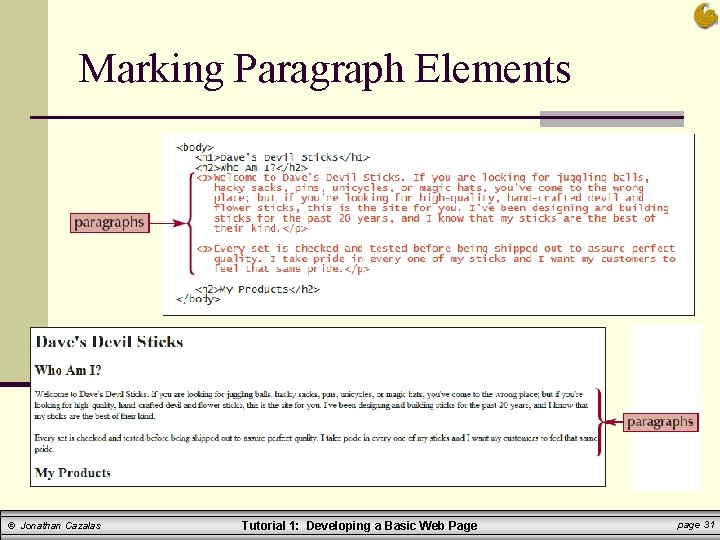
Task: Click the golden logo in the top corner
Action: click(706, 16)
